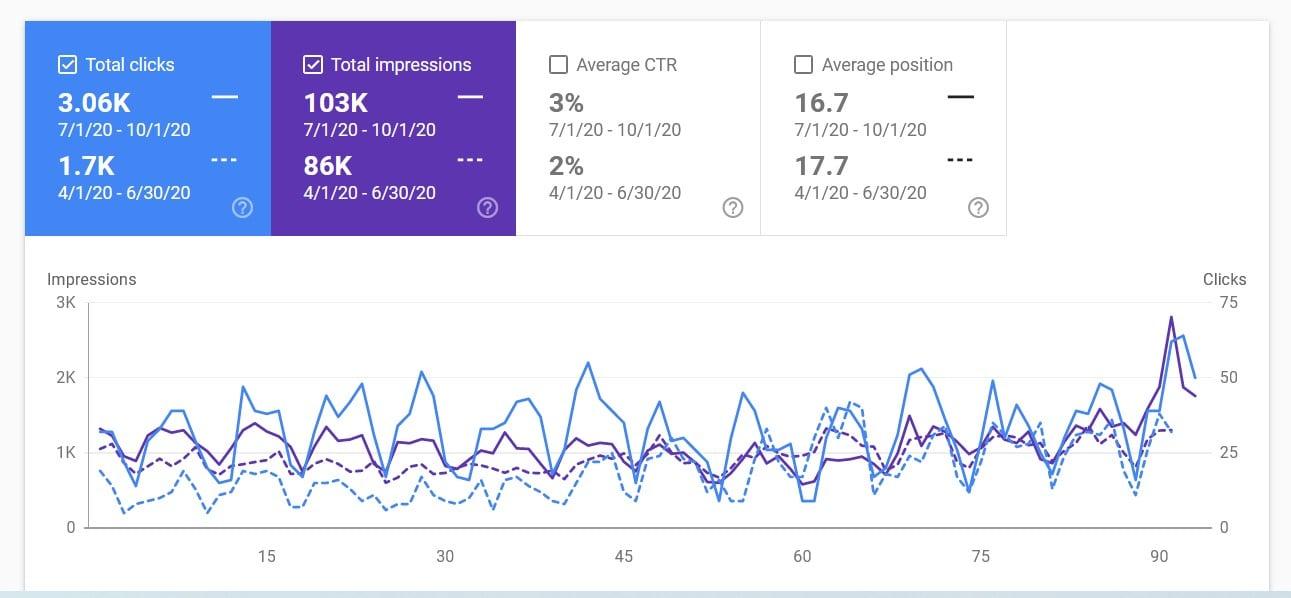
Task: Click the dashed line indicator beside 1.7K
Action: click(x=224, y=160)
